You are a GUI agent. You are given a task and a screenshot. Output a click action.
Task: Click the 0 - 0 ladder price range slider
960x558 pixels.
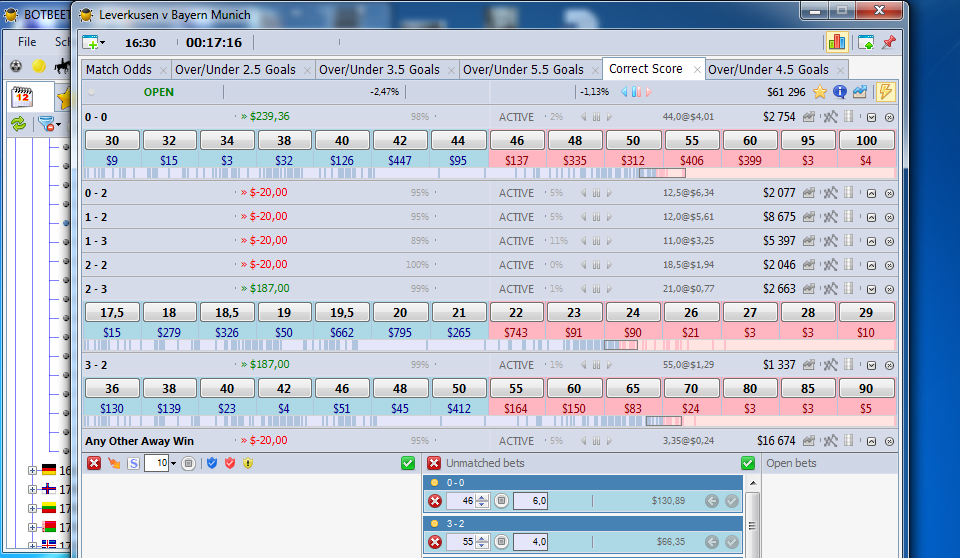[x=662, y=173]
